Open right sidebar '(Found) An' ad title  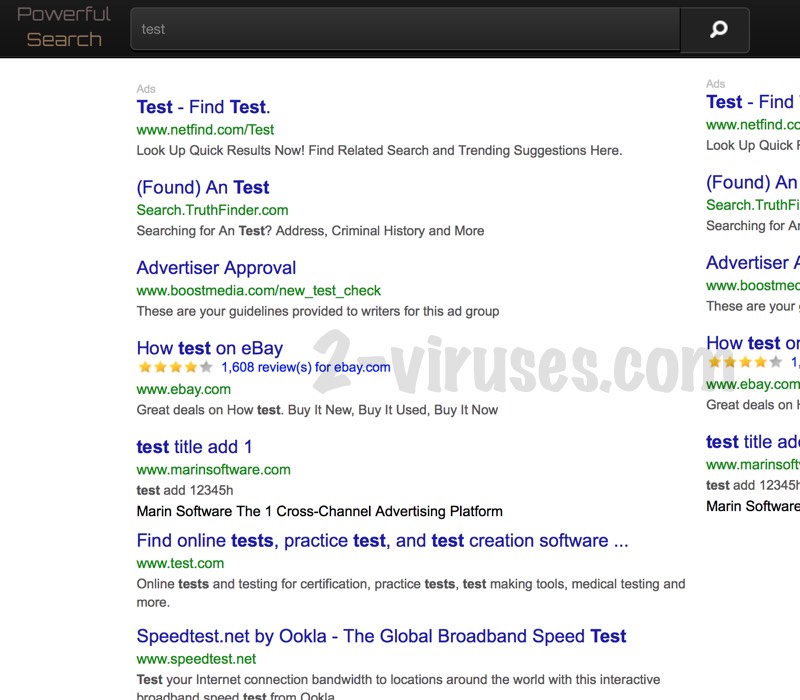[x=753, y=182]
